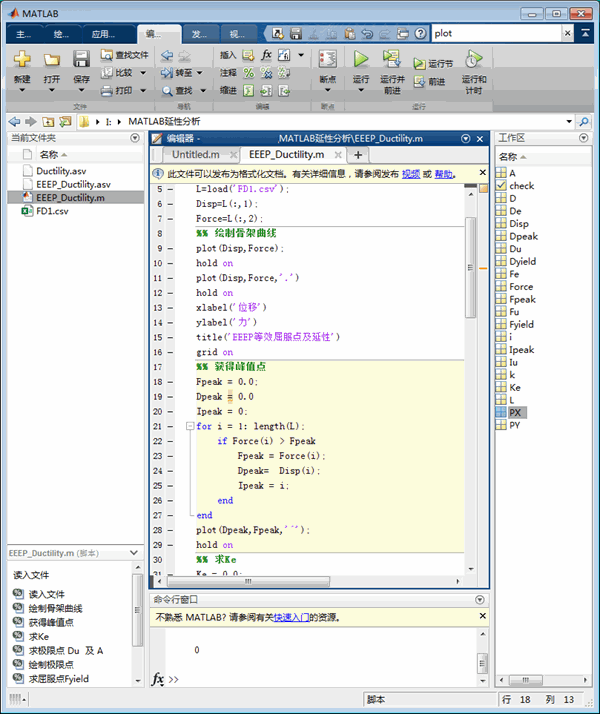600x714 pixels.
Task: Collapse the EEEP_Ductility.m details panel
Action: pyautogui.click(x=134, y=553)
